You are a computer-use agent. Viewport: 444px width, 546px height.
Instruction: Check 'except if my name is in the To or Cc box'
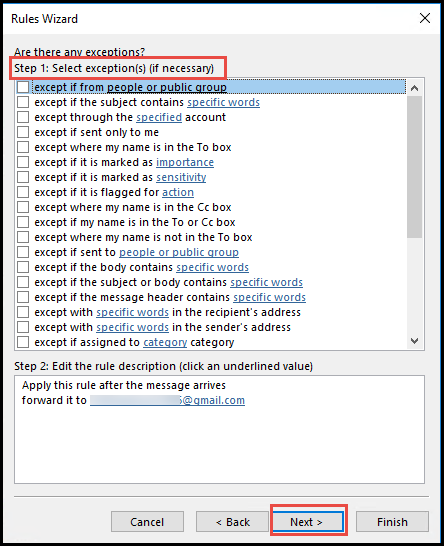click(x=23, y=222)
